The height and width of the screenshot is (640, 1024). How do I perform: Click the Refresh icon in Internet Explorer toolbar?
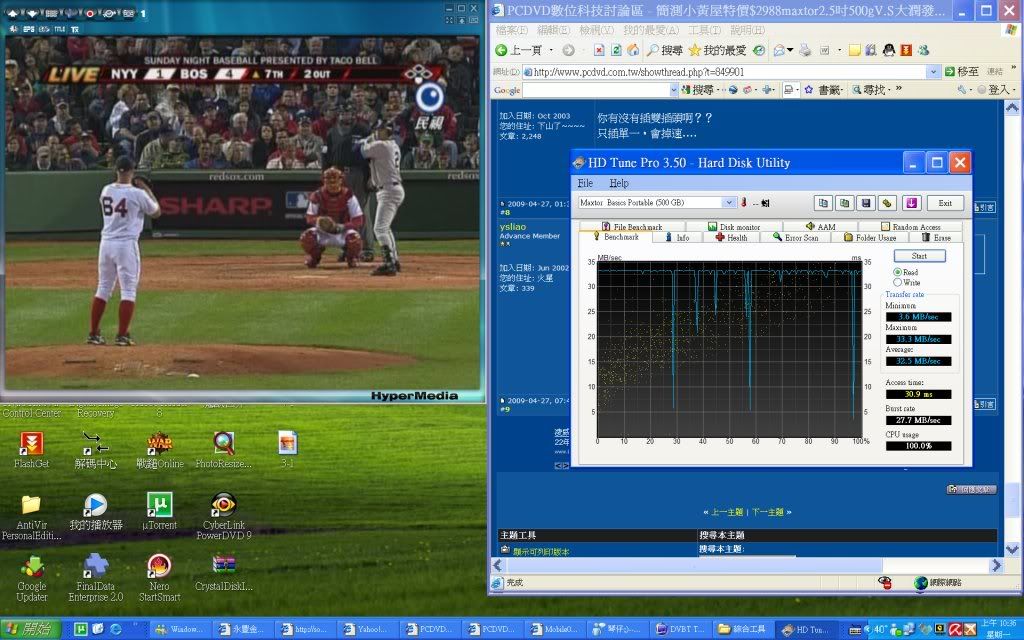point(616,50)
